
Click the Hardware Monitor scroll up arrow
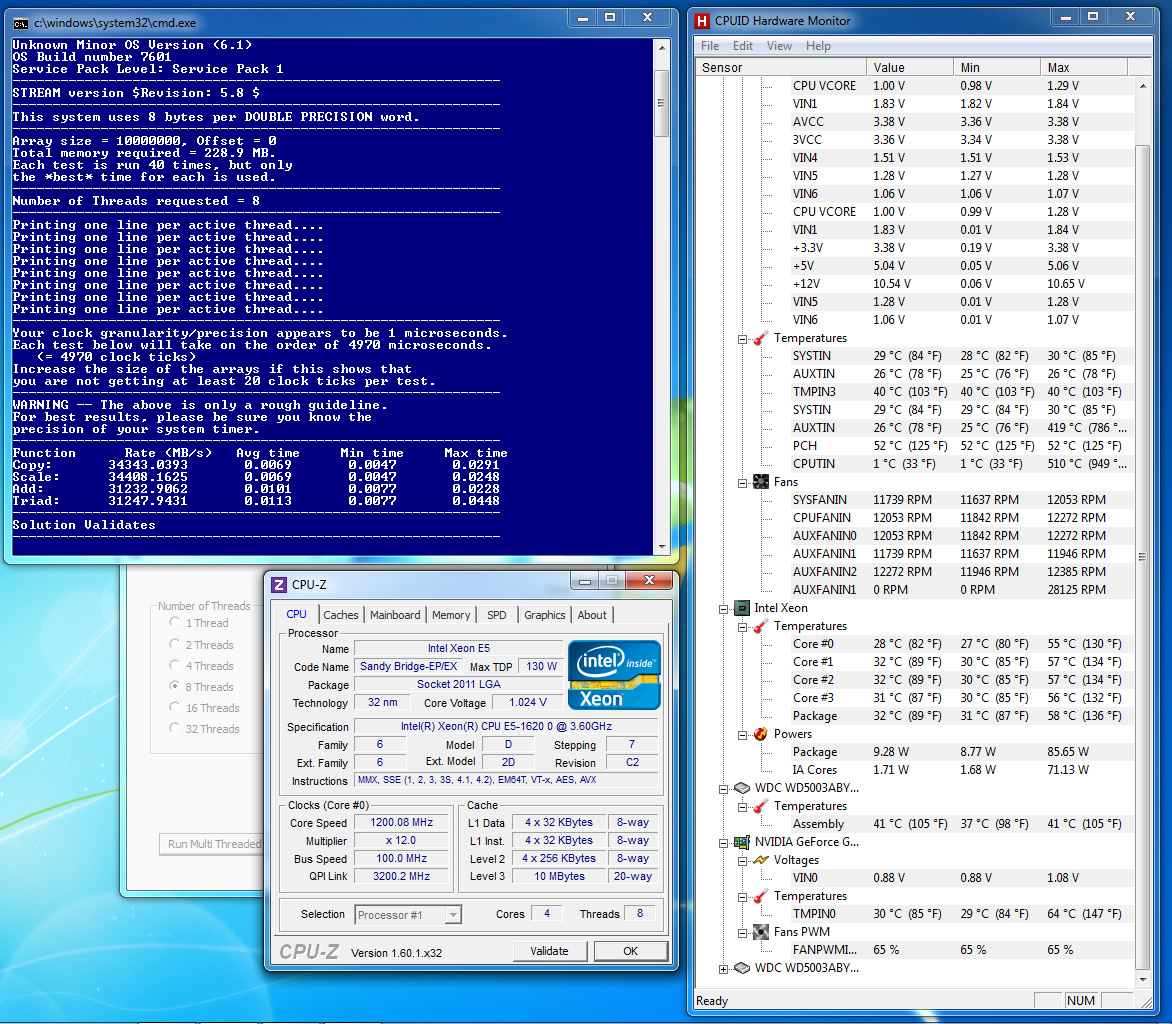[1142, 86]
